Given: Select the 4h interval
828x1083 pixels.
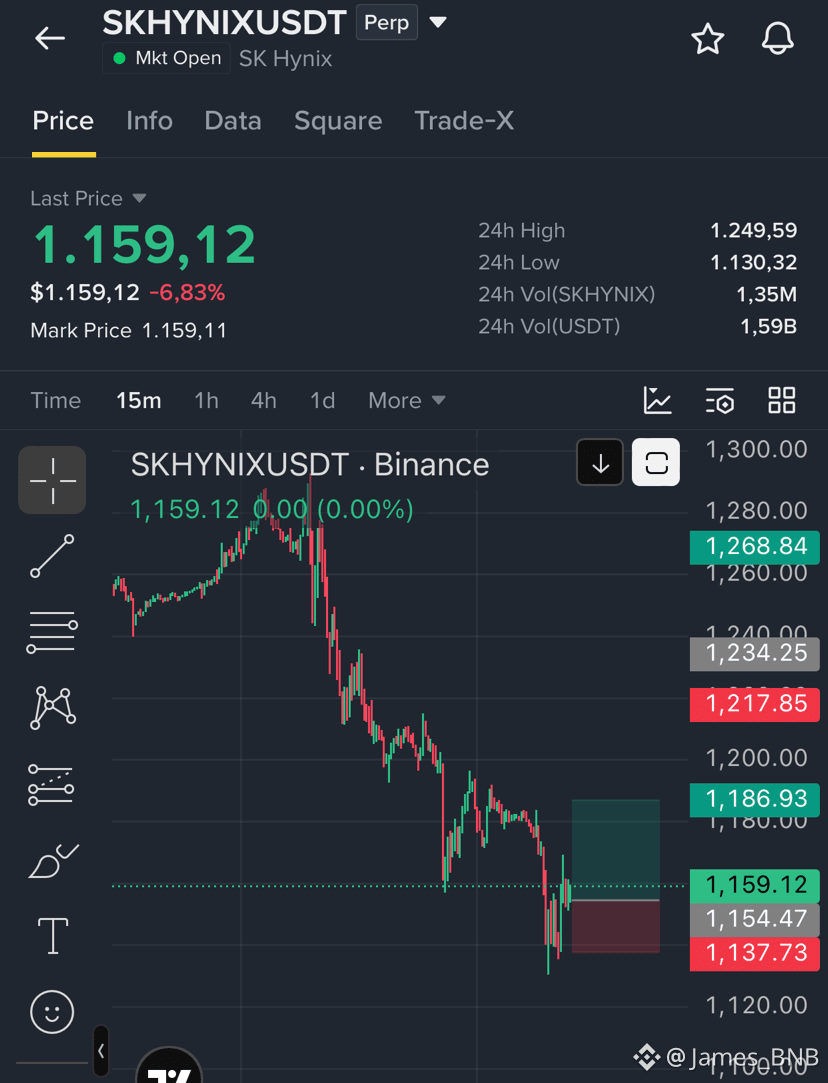Looking at the screenshot, I should tap(264, 401).
